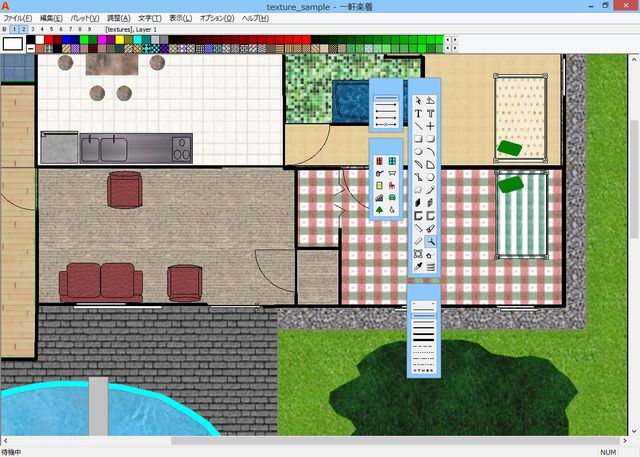Pick the small house icon tool

[430, 254]
